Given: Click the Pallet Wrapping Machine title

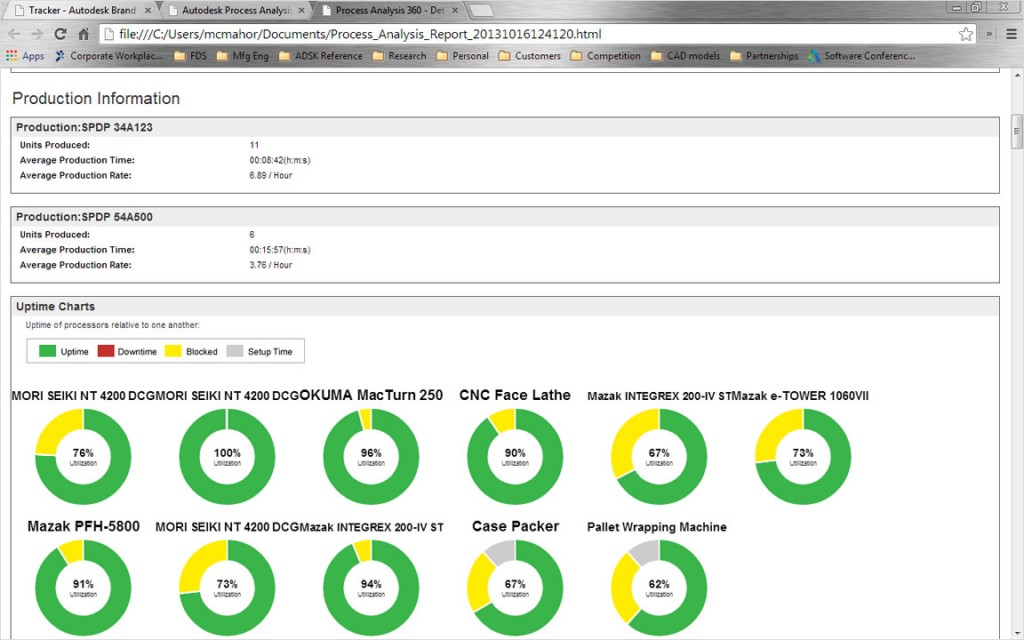Looking at the screenshot, I should (657, 527).
